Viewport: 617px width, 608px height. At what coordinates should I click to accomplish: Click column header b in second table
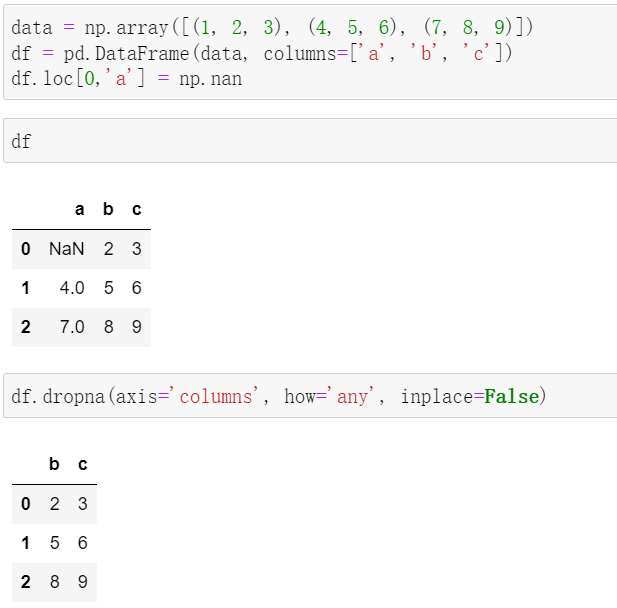coord(53,464)
